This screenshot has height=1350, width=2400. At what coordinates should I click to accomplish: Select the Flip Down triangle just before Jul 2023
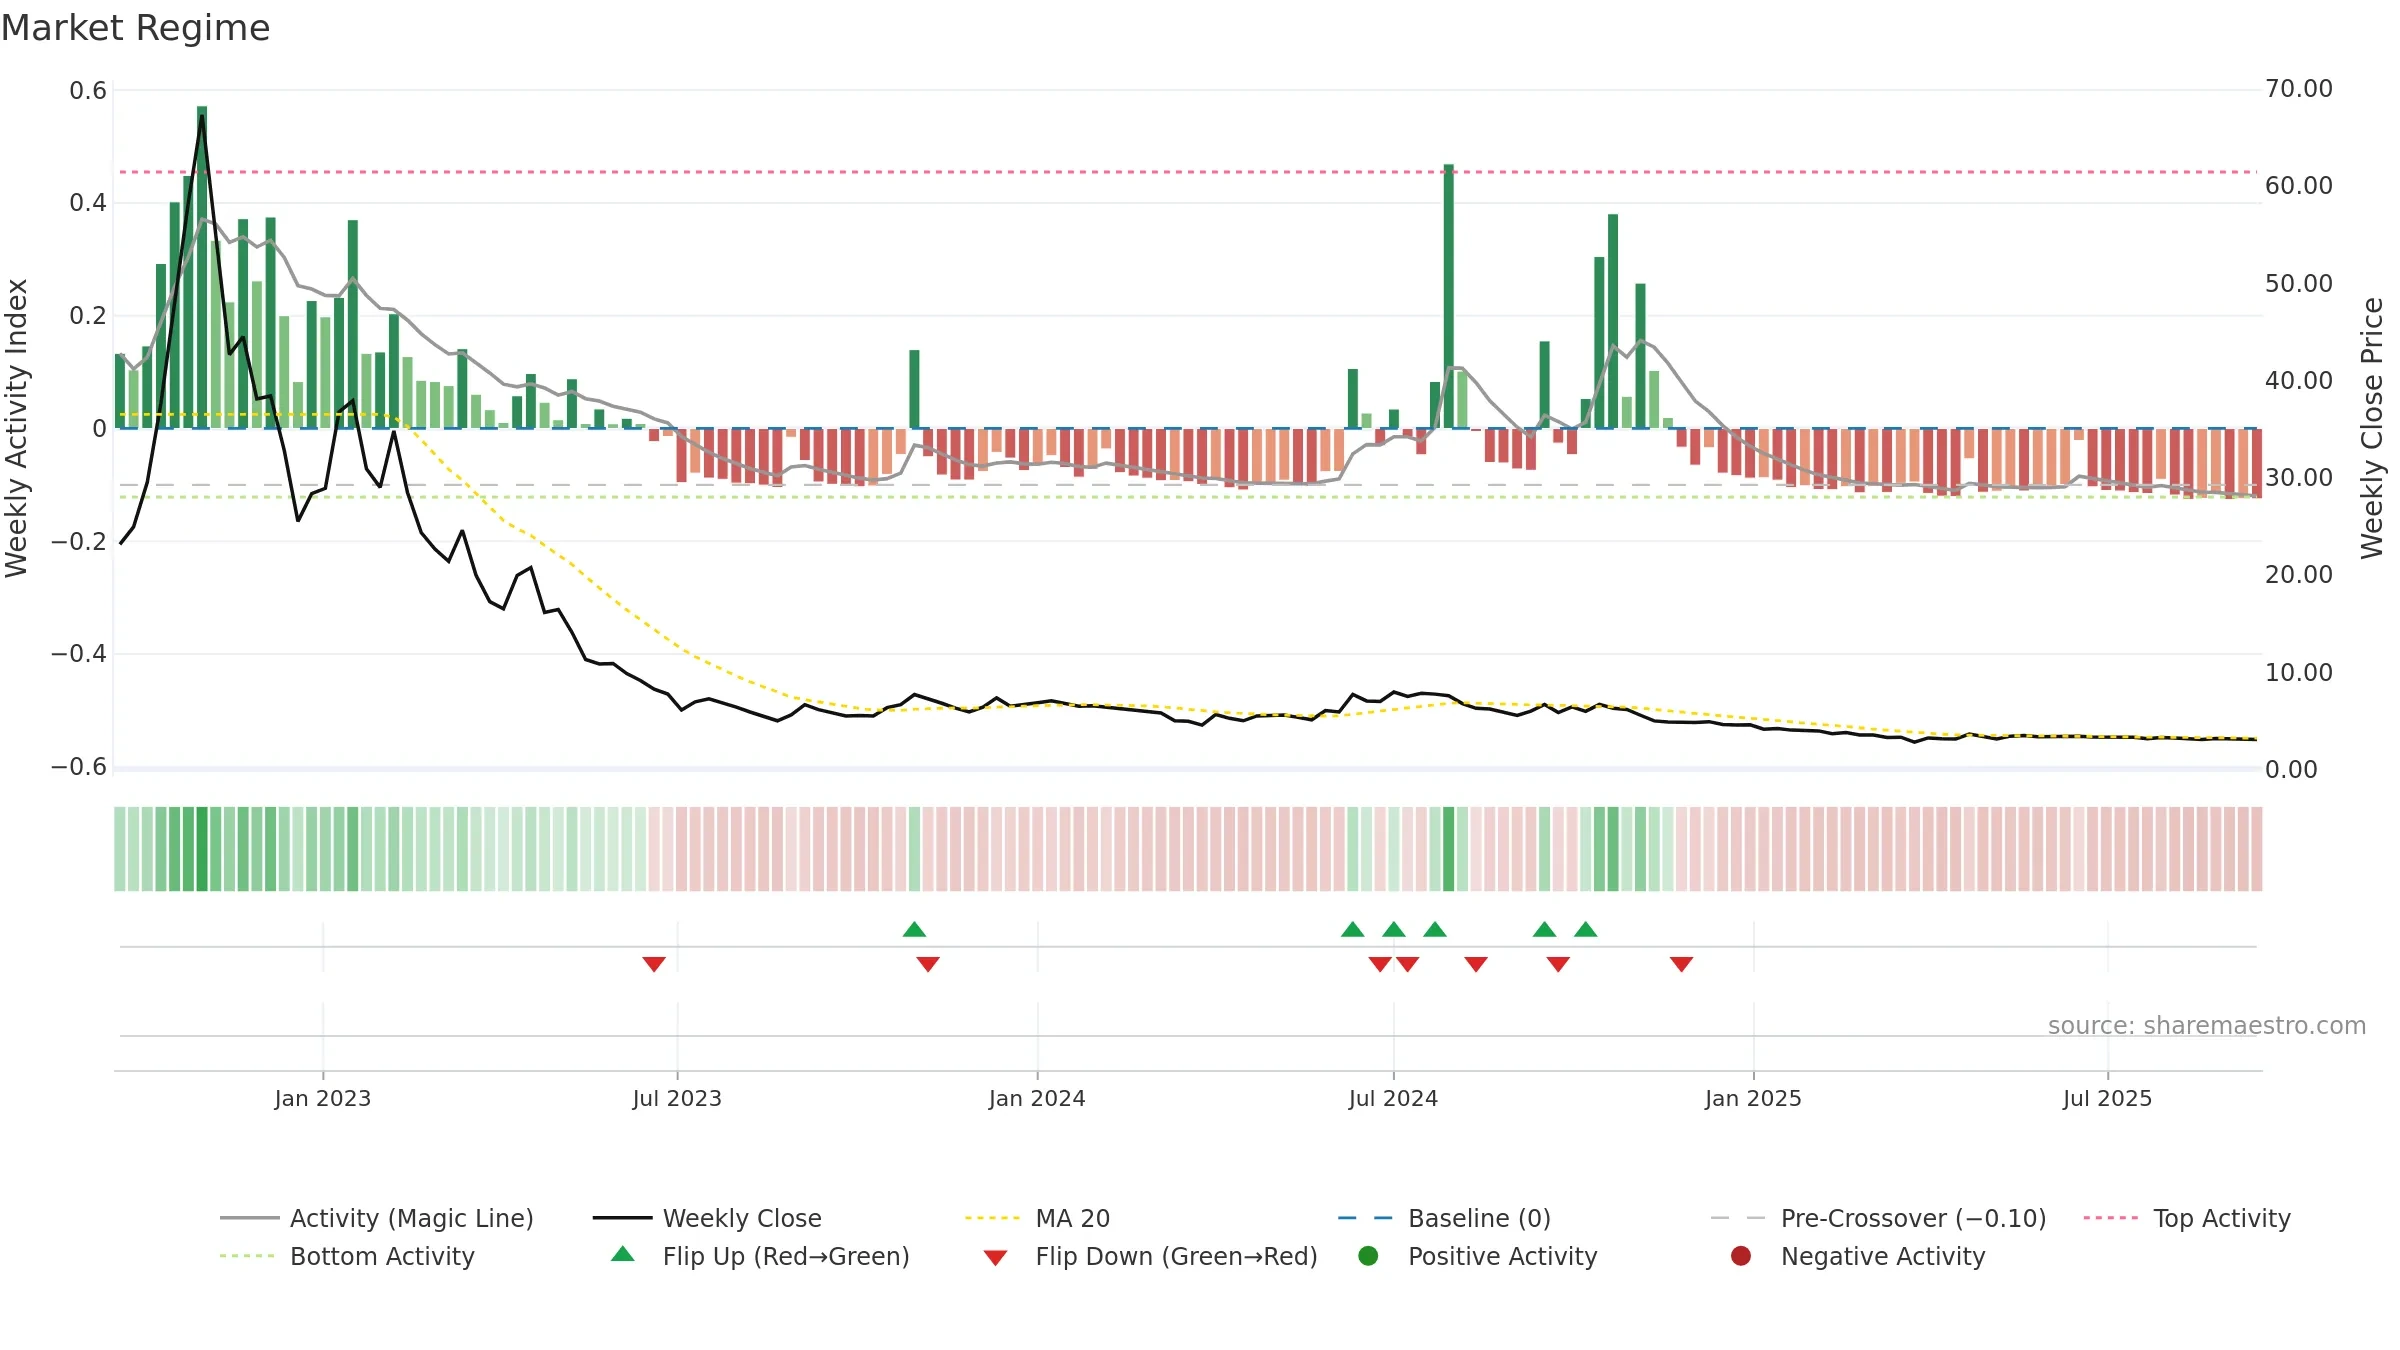click(x=654, y=964)
